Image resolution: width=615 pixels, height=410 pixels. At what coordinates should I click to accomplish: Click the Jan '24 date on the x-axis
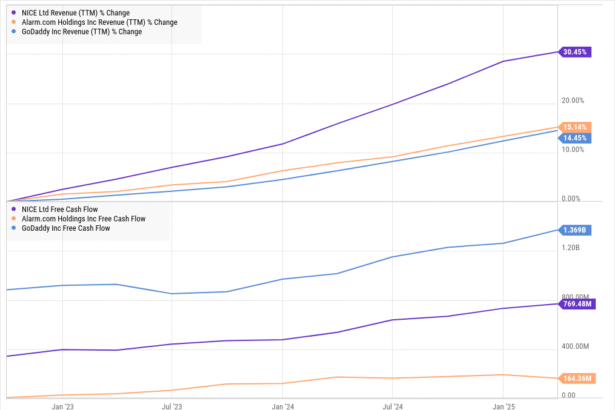(283, 404)
